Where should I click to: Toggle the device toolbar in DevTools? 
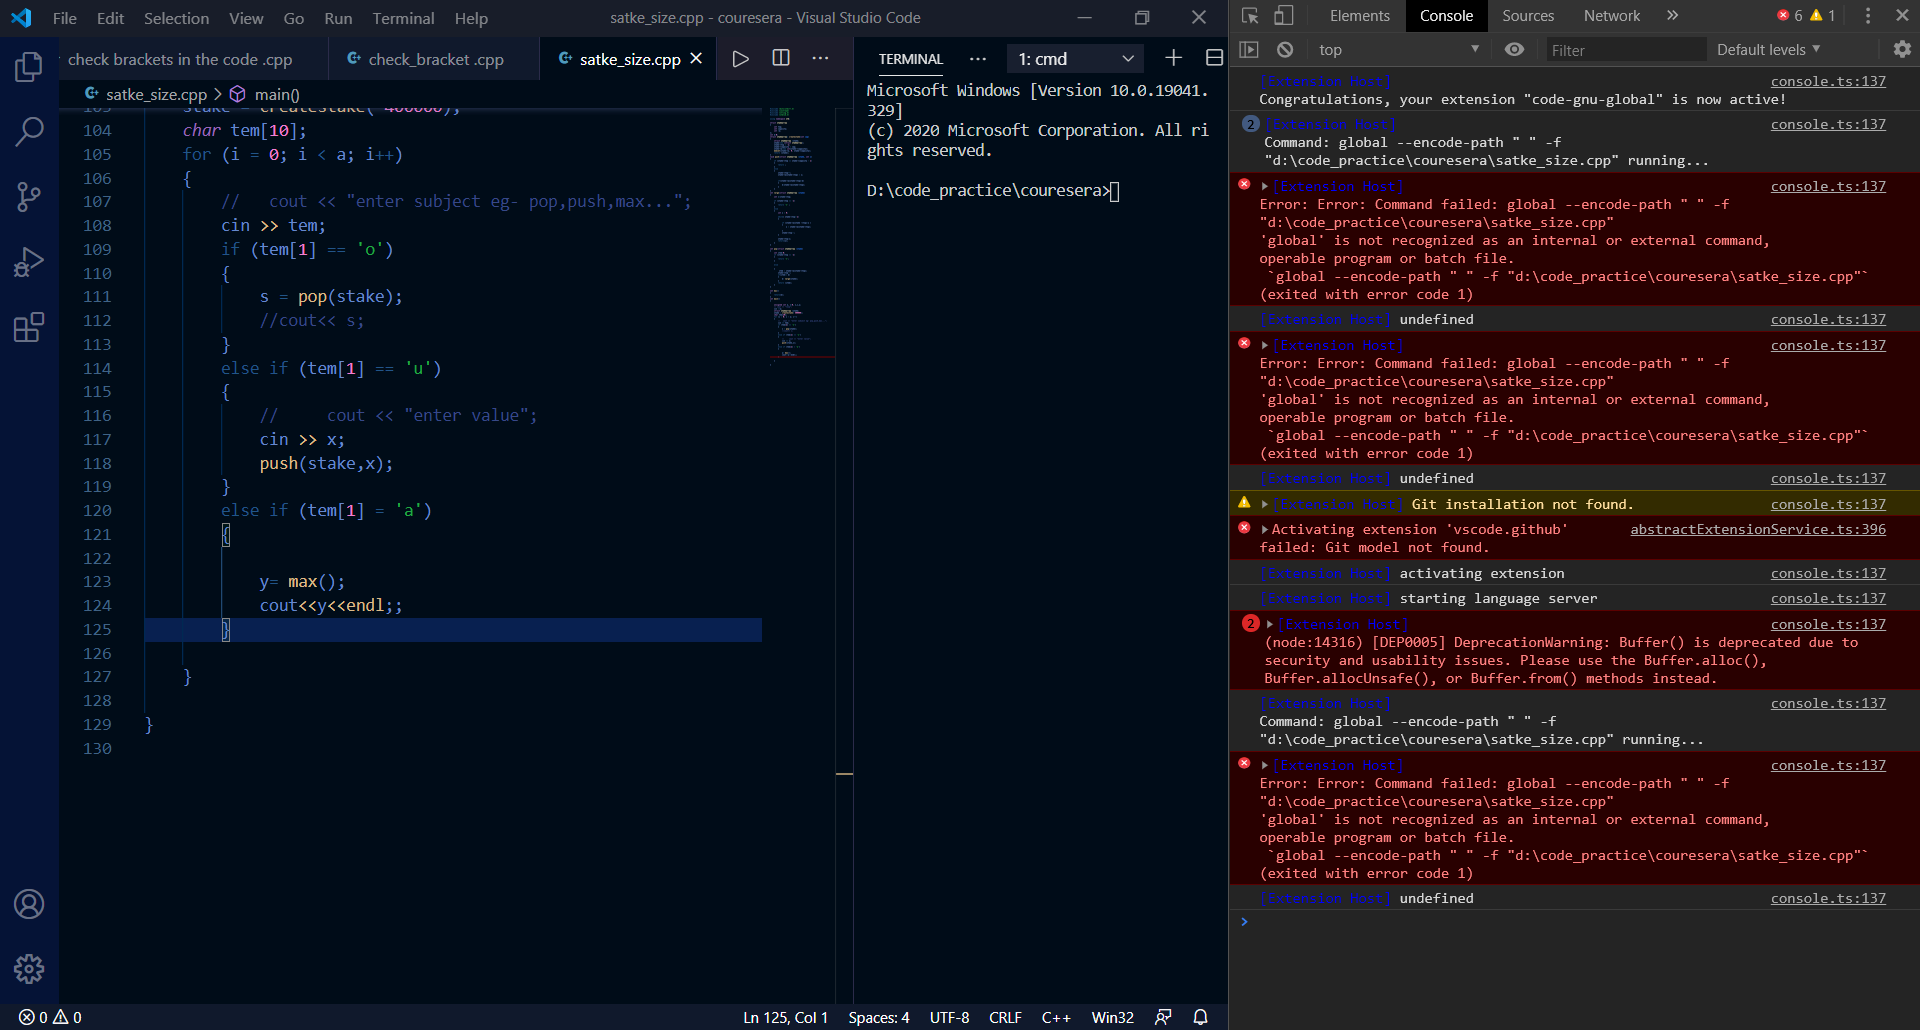click(1284, 15)
